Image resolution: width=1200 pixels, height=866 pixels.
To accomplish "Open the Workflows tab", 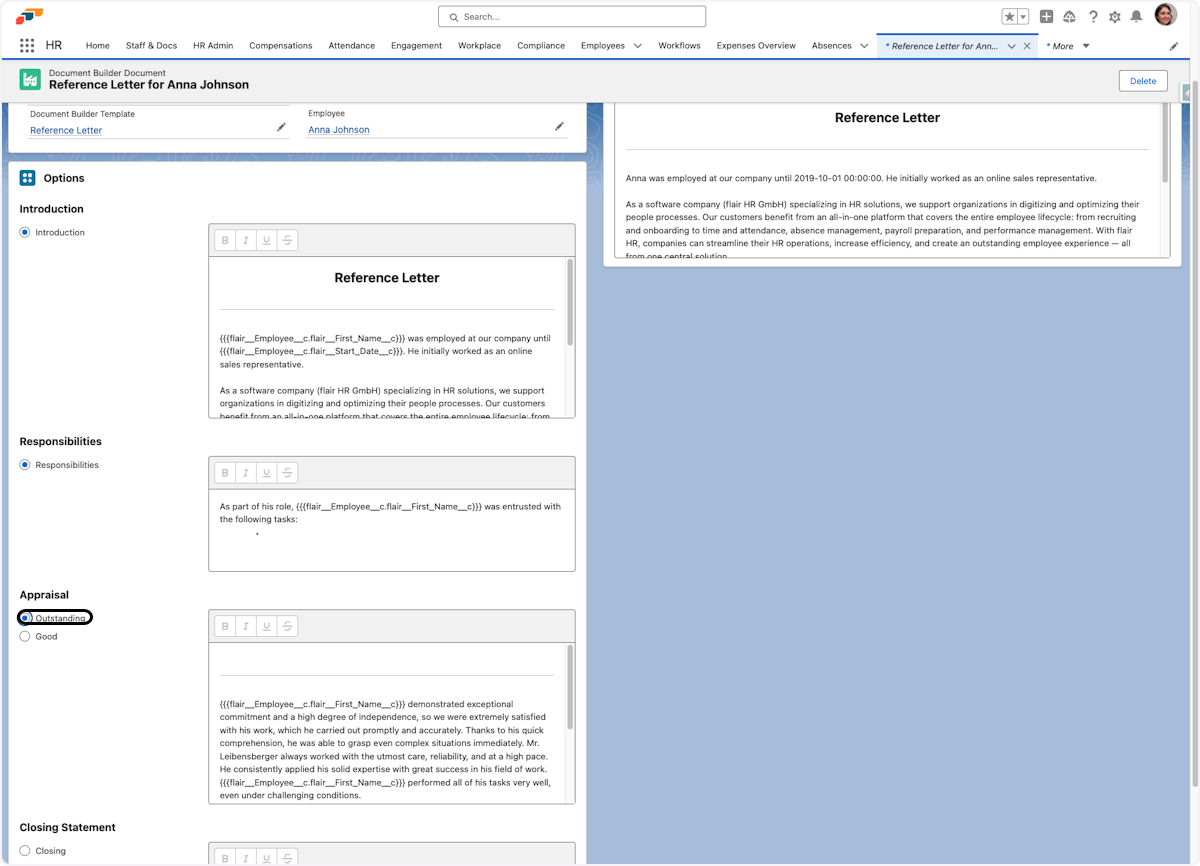I will point(679,45).
